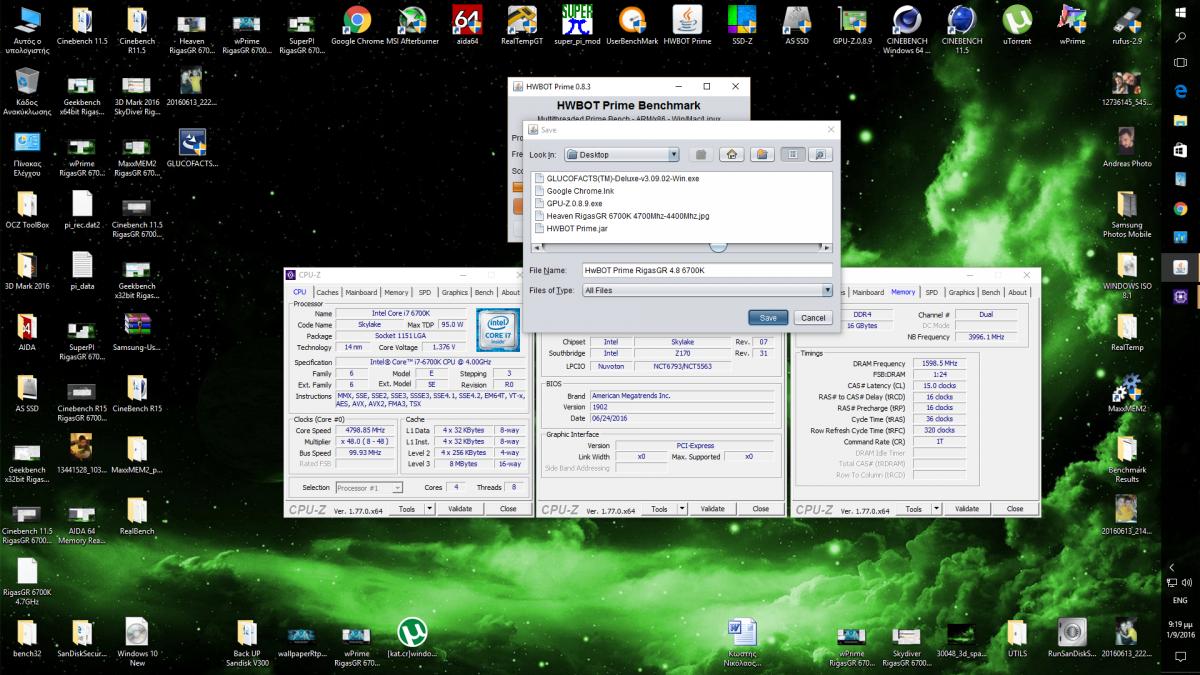The width and height of the screenshot is (1200, 675).
Task: Open MSI Afterburner desktop icon
Action: (x=413, y=25)
